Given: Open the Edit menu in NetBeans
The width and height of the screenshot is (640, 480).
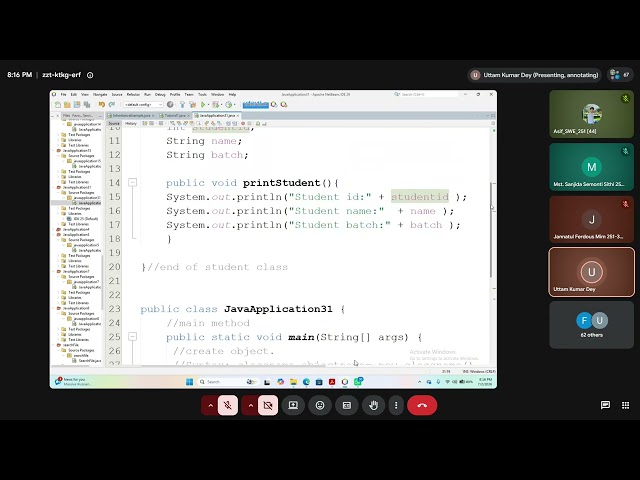Looking at the screenshot, I should click(x=73, y=94).
